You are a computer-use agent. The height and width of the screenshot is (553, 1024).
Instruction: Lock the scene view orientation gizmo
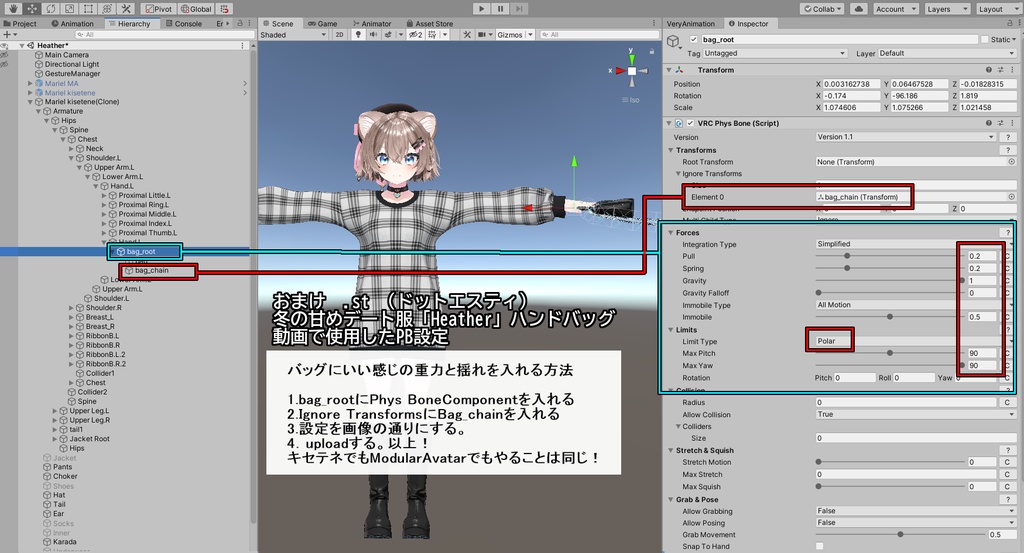point(651,51)
